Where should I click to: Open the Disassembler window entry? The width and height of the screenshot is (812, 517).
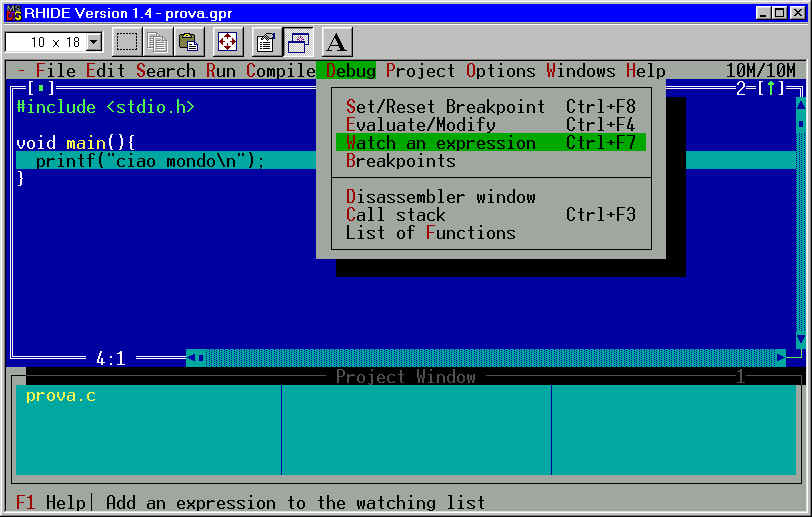440,197
